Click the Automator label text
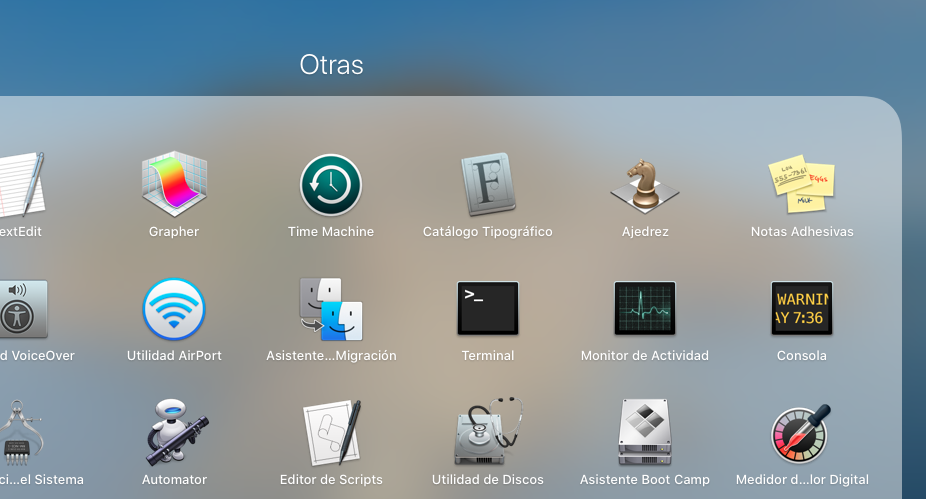Image resolution: width=926 pixels, height=499 pixels. (174, 480)
